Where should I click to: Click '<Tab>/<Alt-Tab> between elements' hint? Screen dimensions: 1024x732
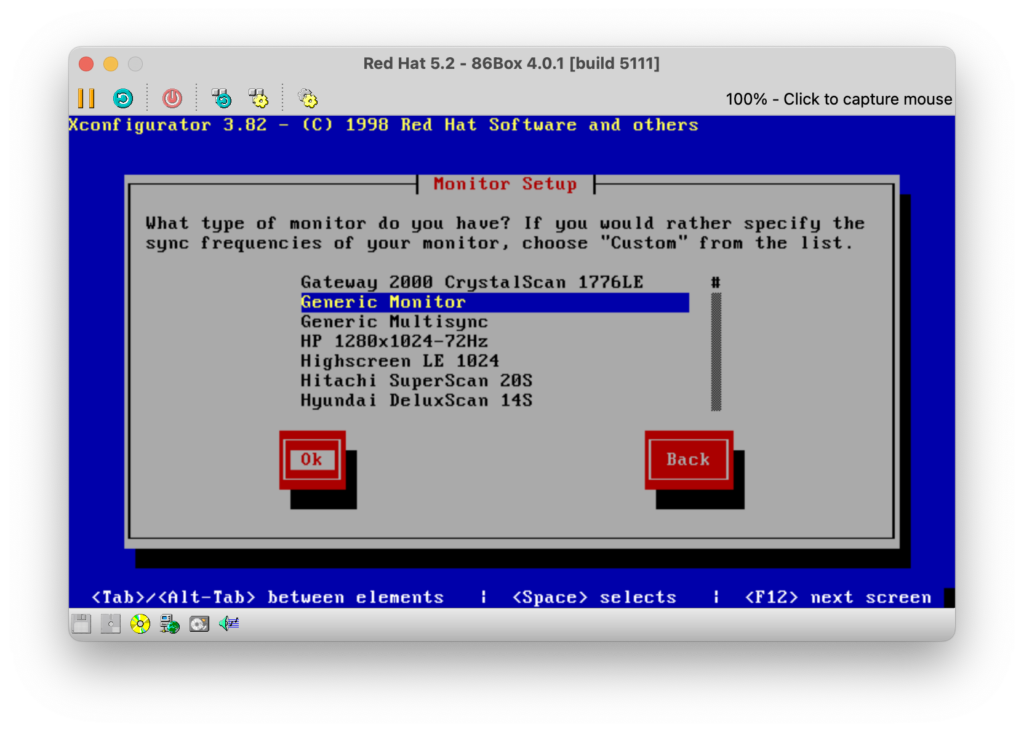point(268,597)
